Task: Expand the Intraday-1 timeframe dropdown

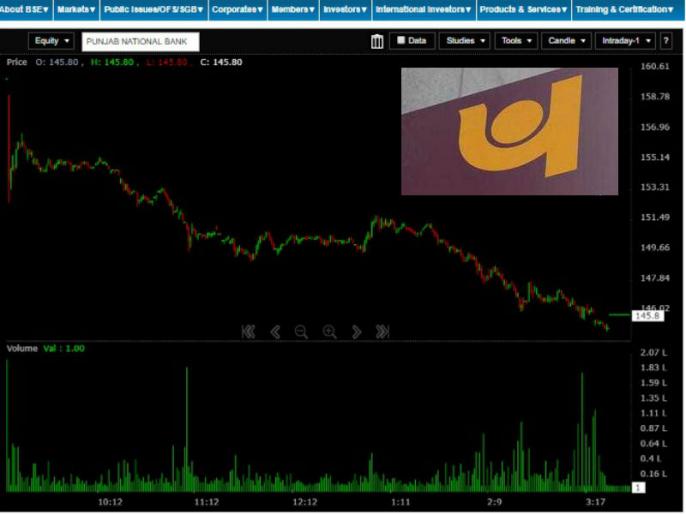Action: [624, 41]
